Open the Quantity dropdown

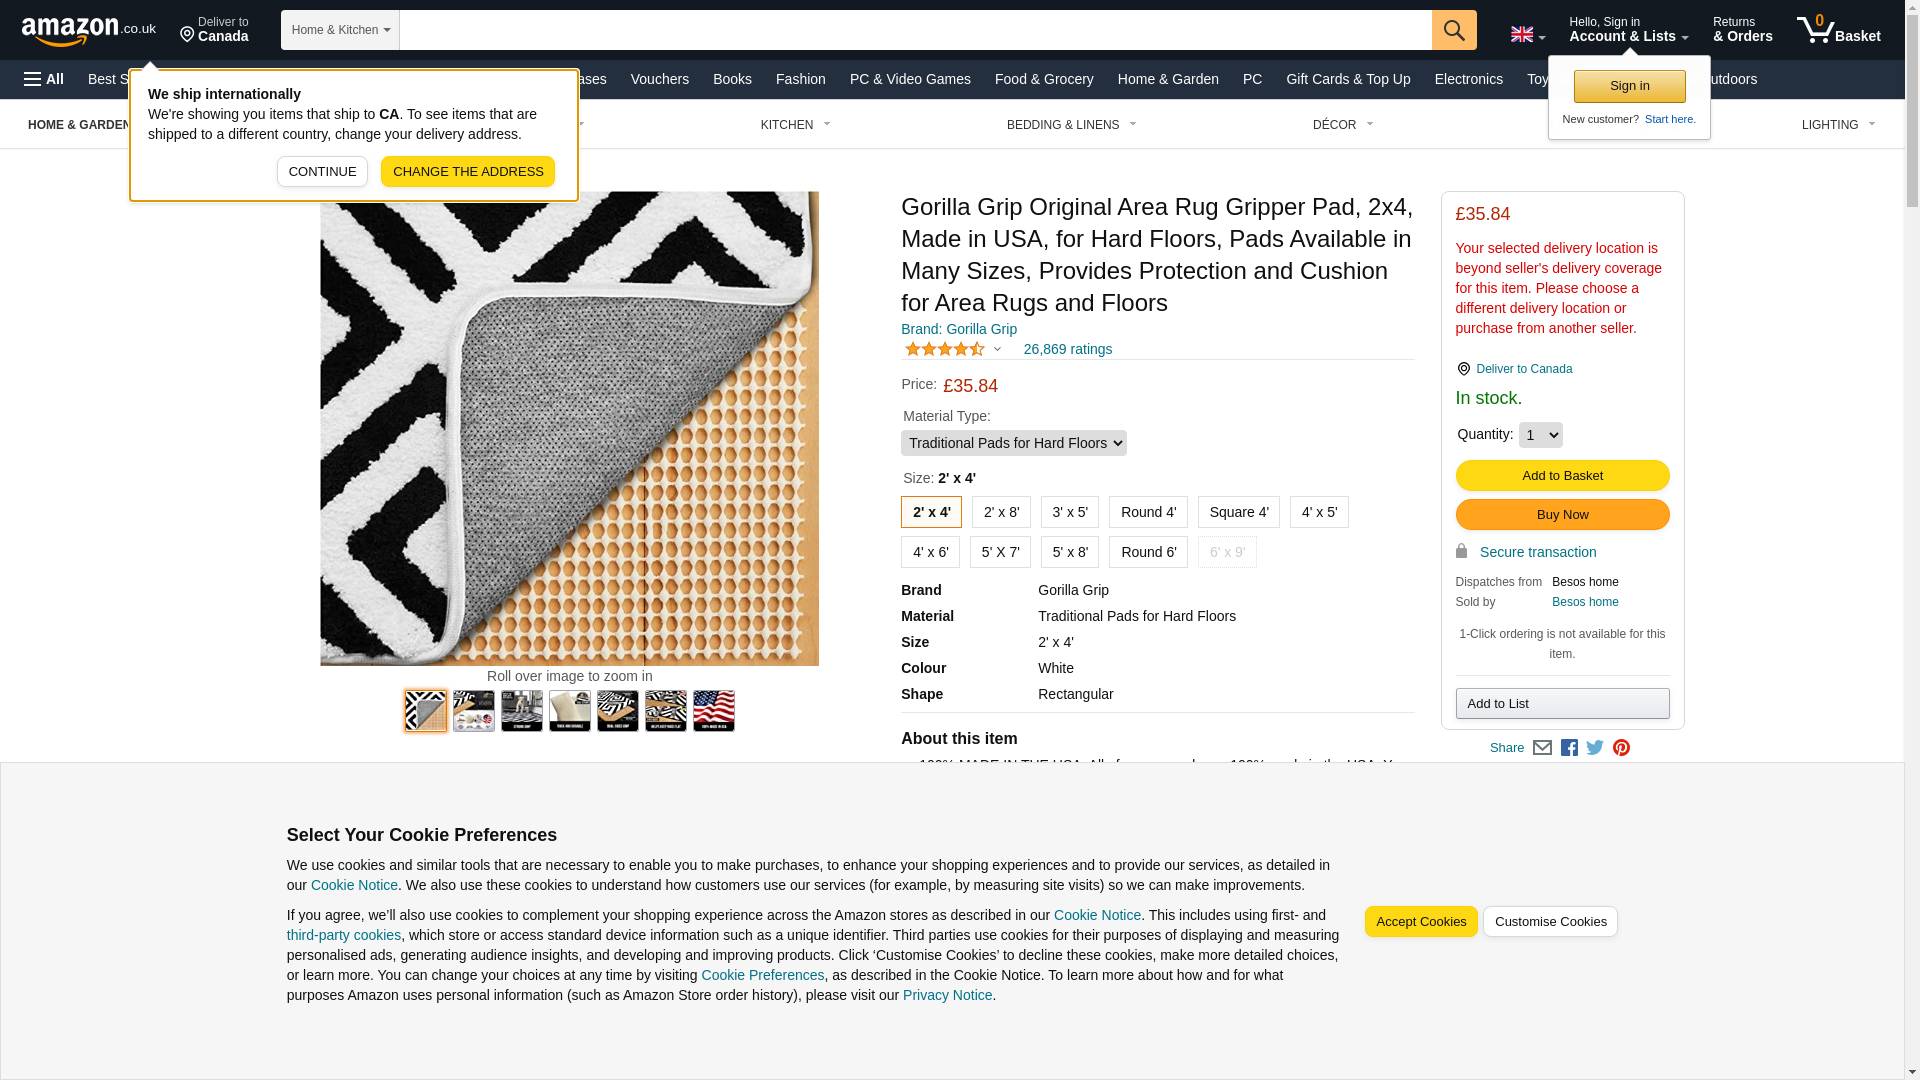(x=1540, y=435)
